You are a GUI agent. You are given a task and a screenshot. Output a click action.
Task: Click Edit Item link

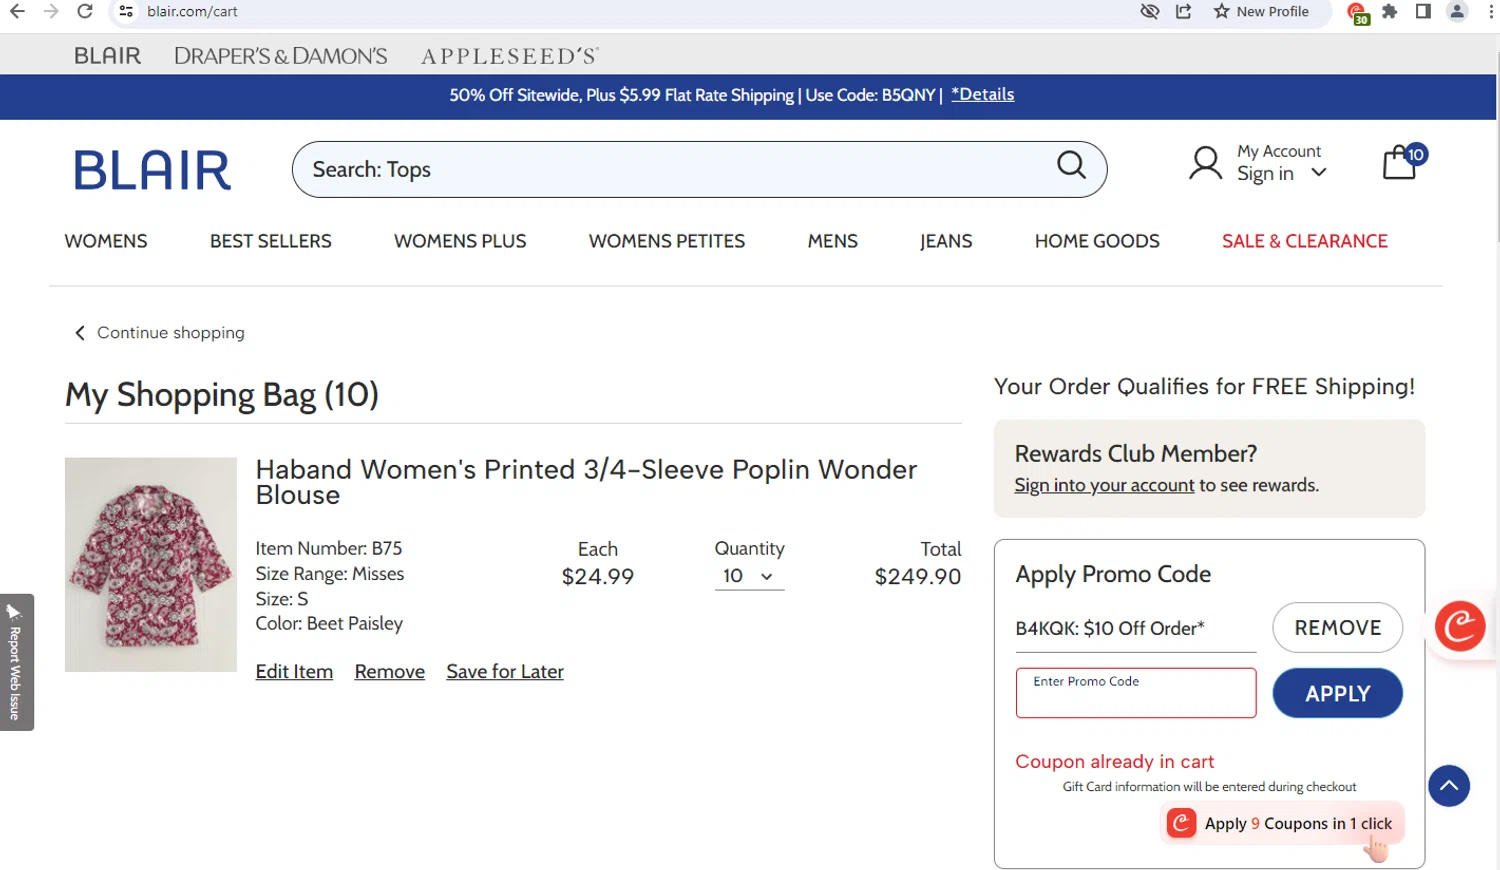coord(294,672)
